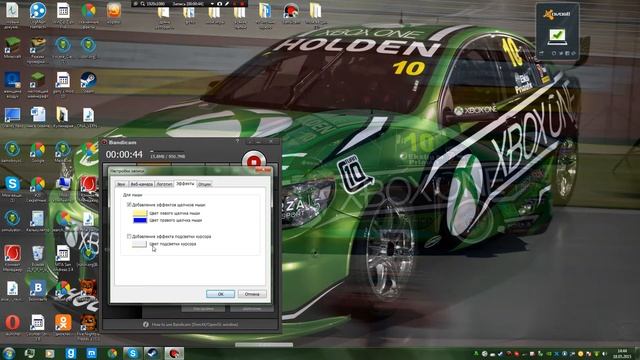
Task: Open dropdown arrow in top recording bar
Action: (212, 4)
